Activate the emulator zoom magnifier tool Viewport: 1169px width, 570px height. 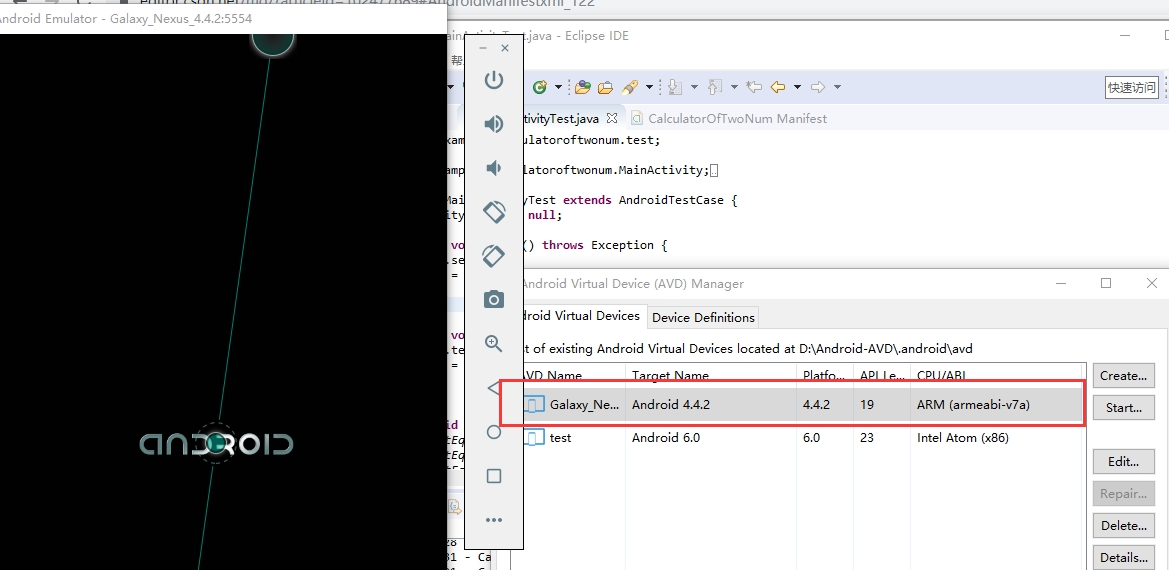494,343
